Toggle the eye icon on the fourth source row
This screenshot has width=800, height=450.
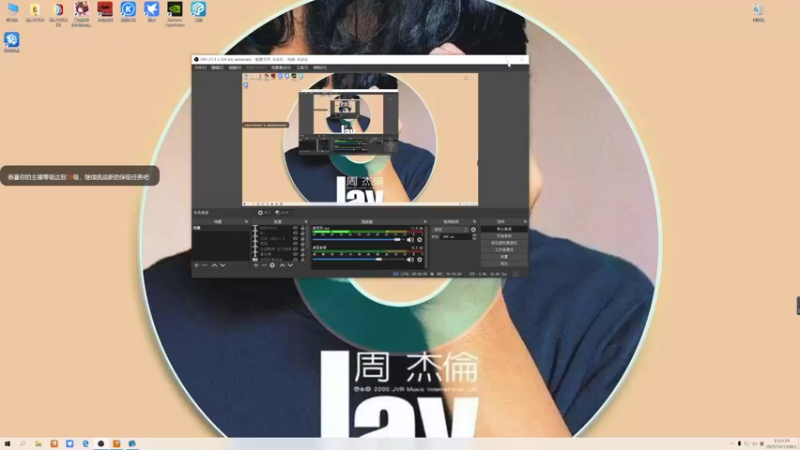point(295,243)
